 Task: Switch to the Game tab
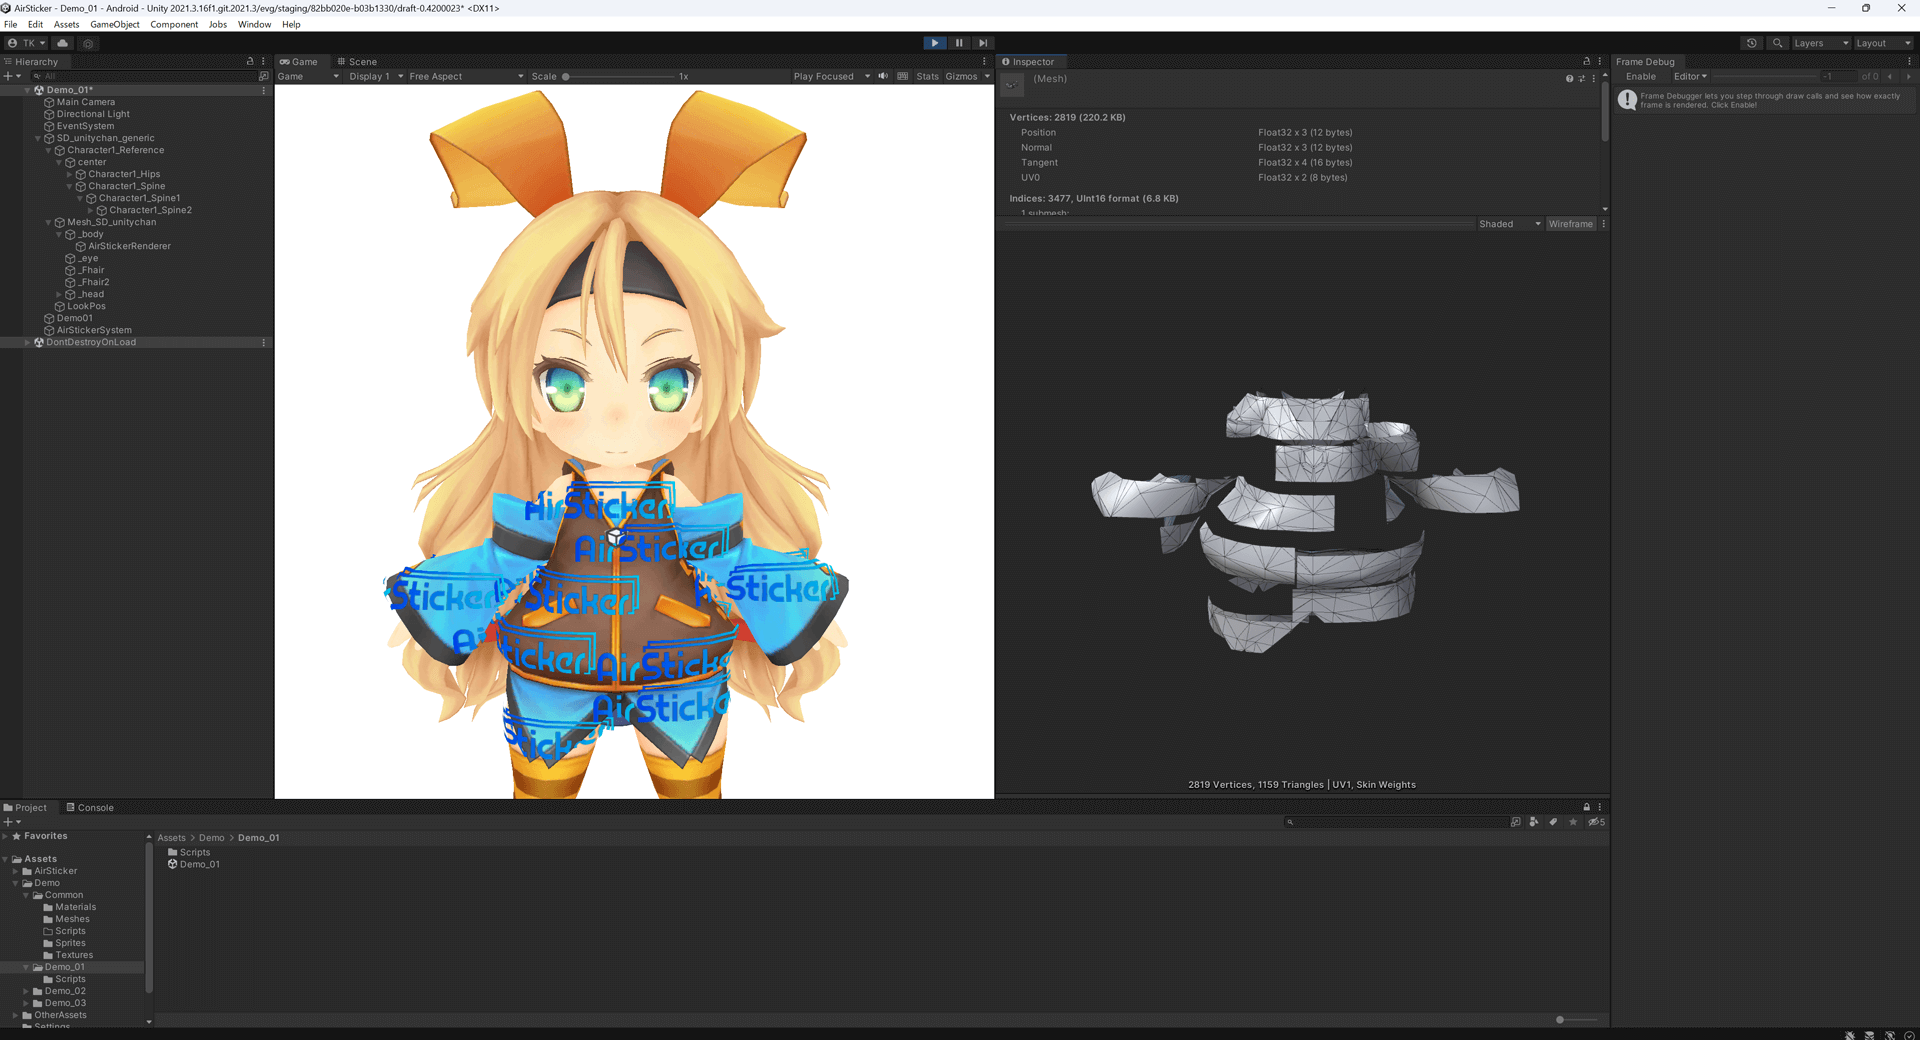[x=299, y=61]
